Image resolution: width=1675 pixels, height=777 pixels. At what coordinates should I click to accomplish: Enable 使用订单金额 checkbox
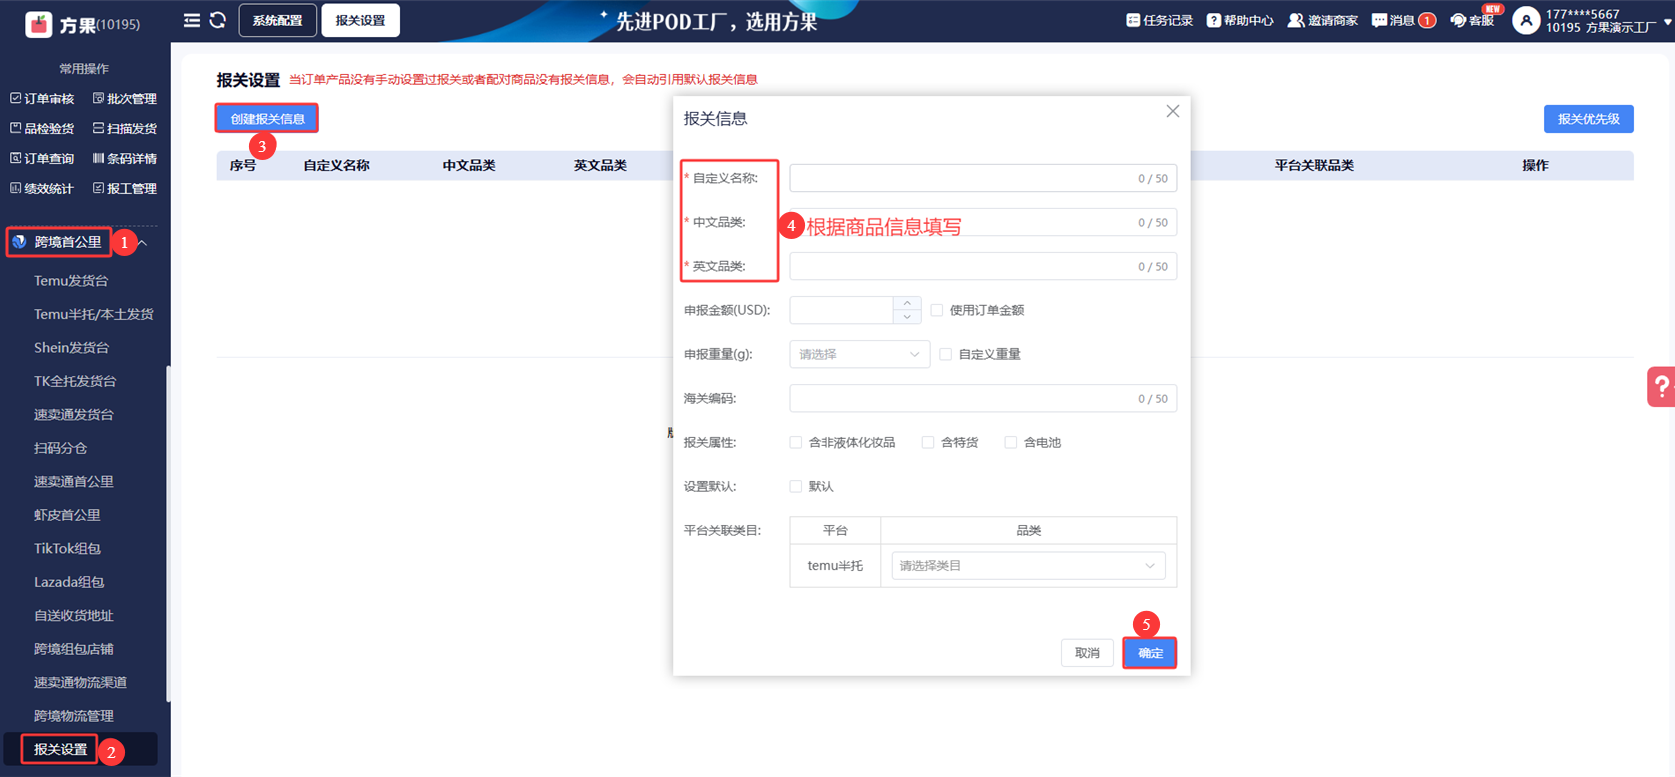click(x=937, y=310)
